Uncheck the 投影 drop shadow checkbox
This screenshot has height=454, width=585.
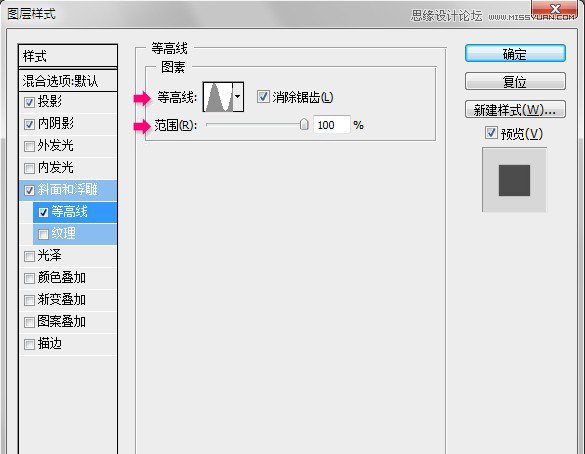[29, 102]
